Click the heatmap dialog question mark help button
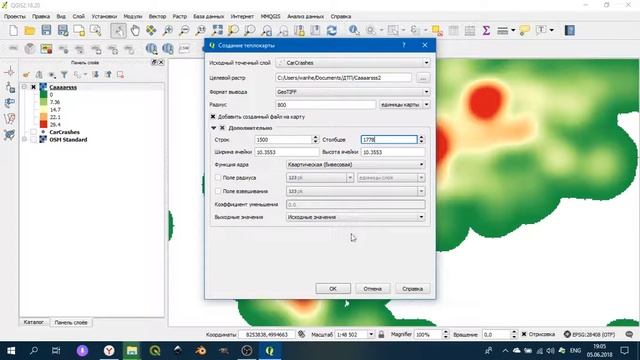640x360 pixels. point(404,45)
